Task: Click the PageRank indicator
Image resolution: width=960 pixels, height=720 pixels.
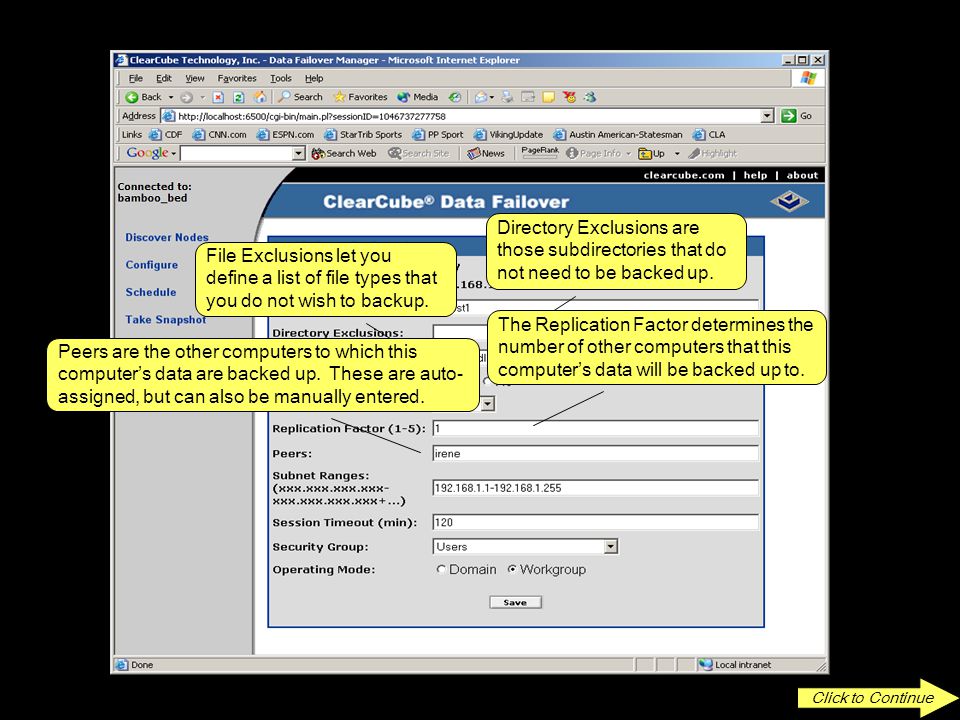Action: [539, 152]
